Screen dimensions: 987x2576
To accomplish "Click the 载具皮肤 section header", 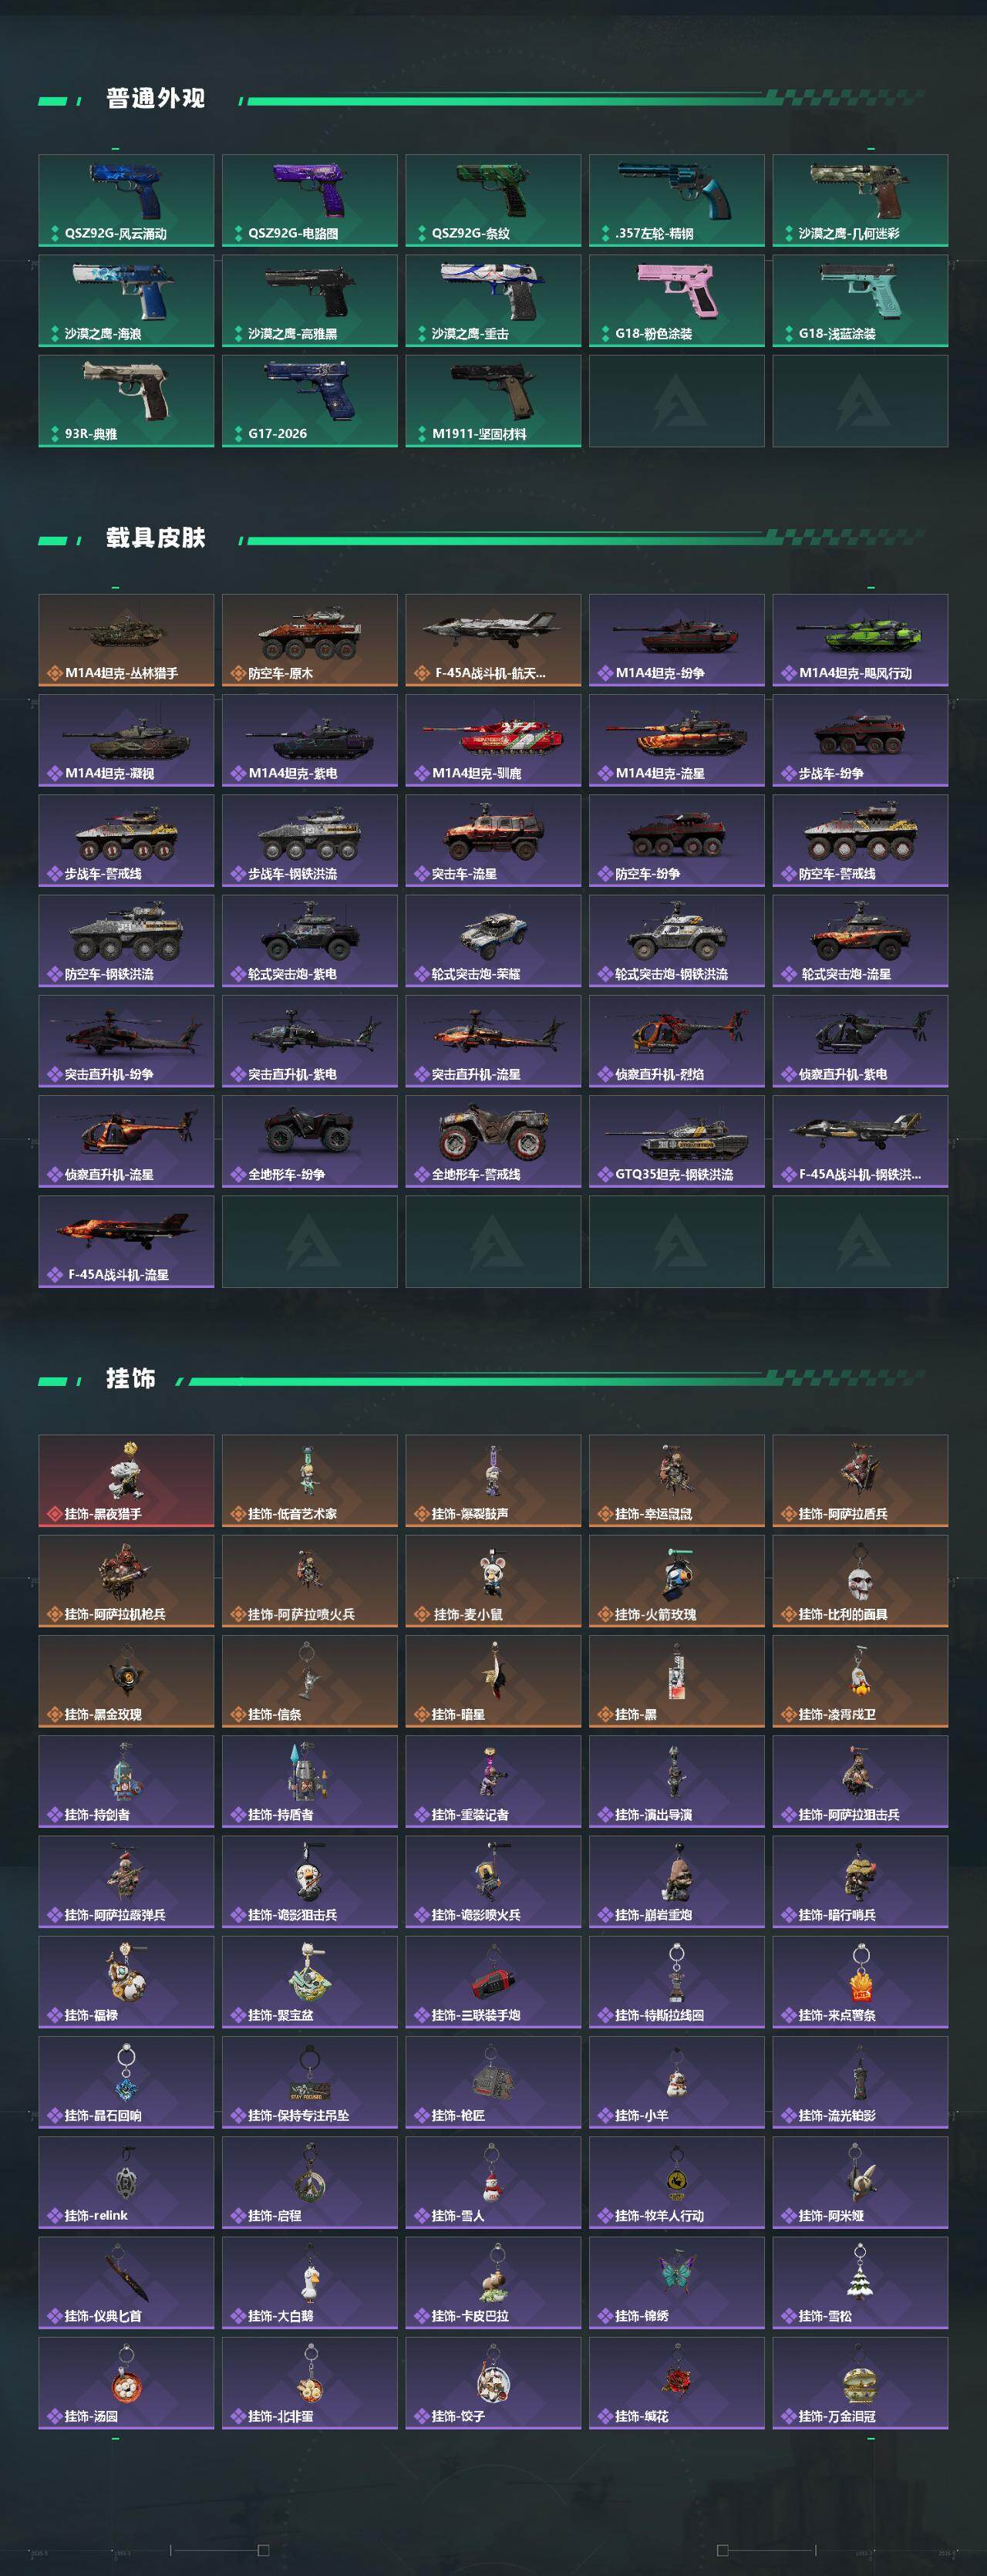I will pyautogui.click(x=156, y=538).
